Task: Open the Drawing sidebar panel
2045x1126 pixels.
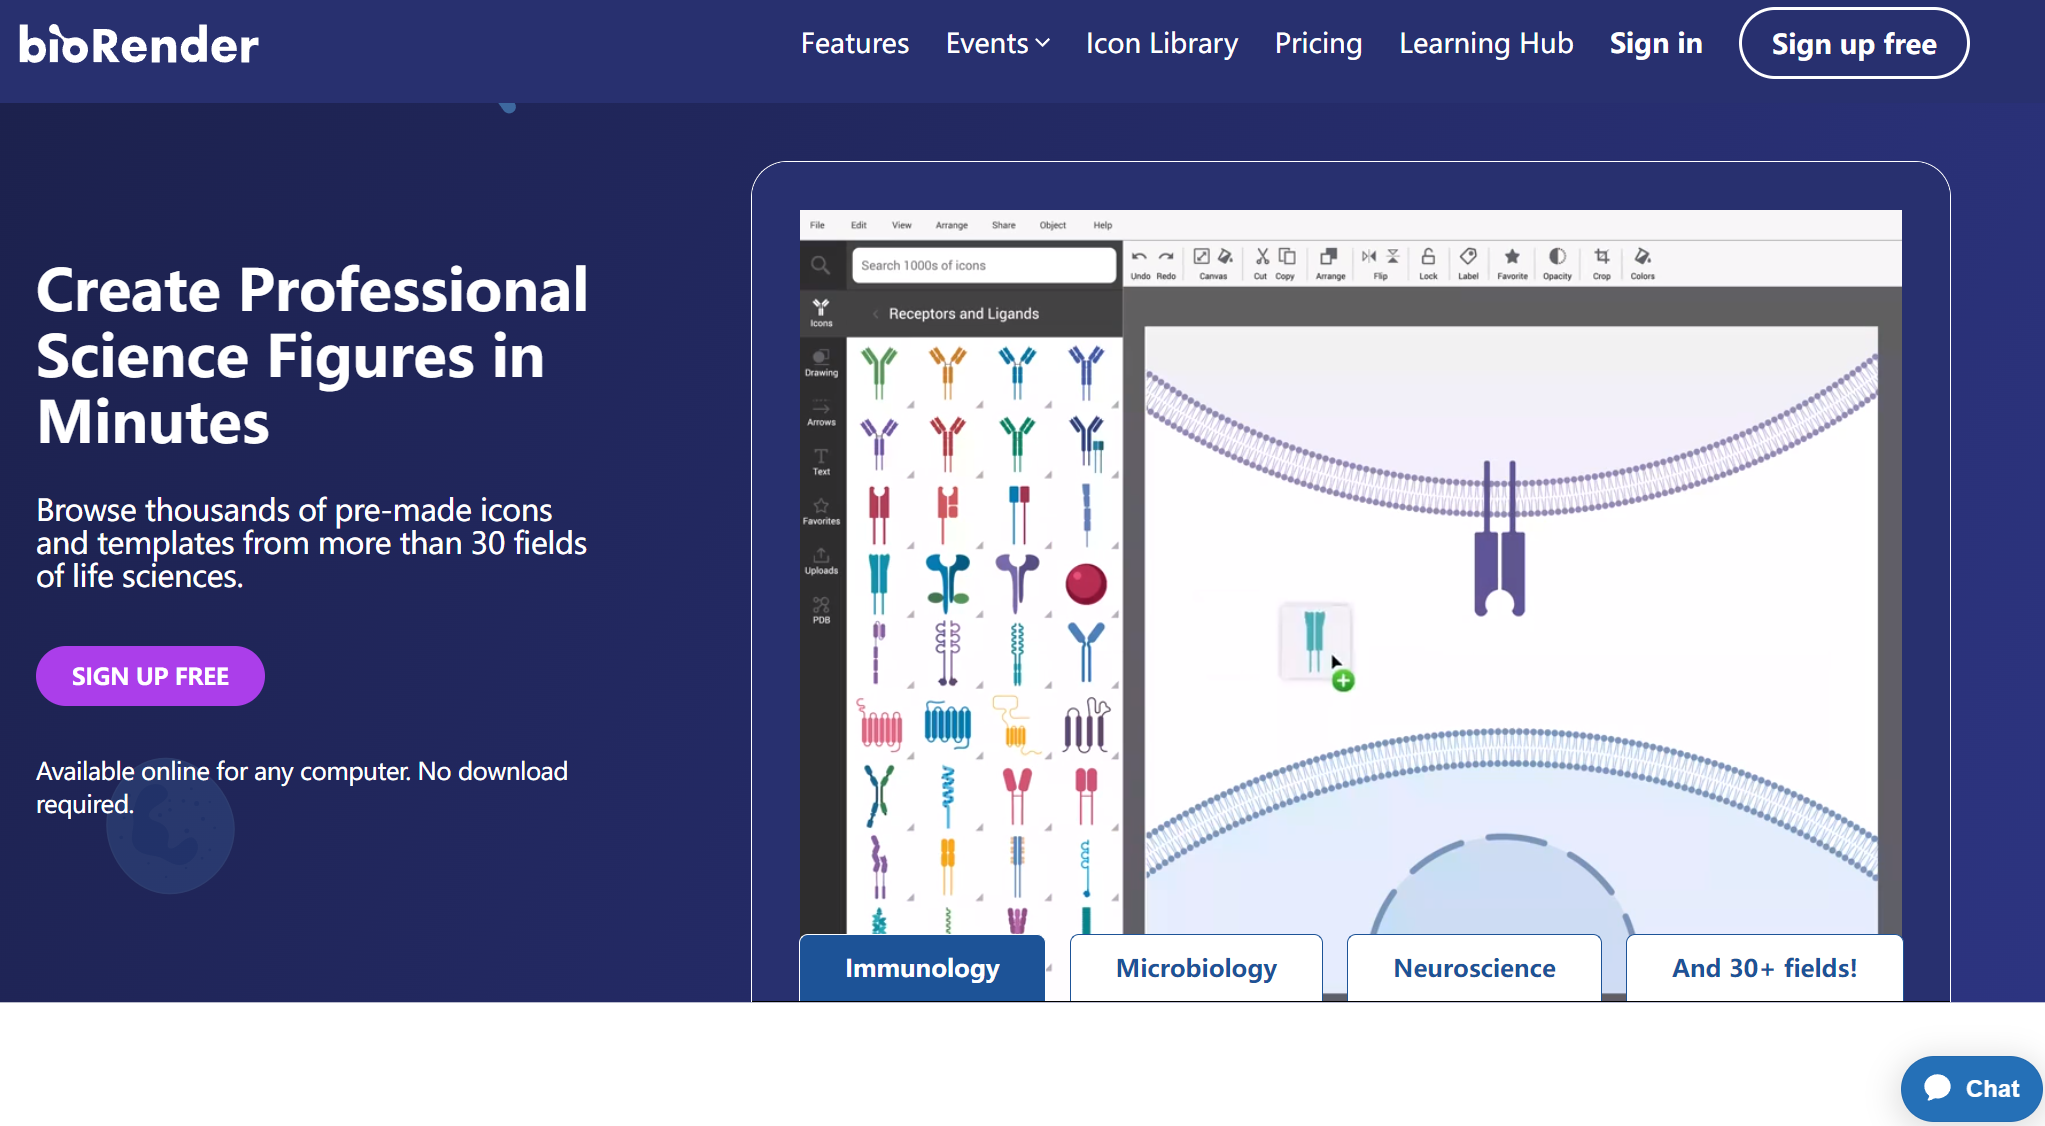Action: [x=821, y=362]
